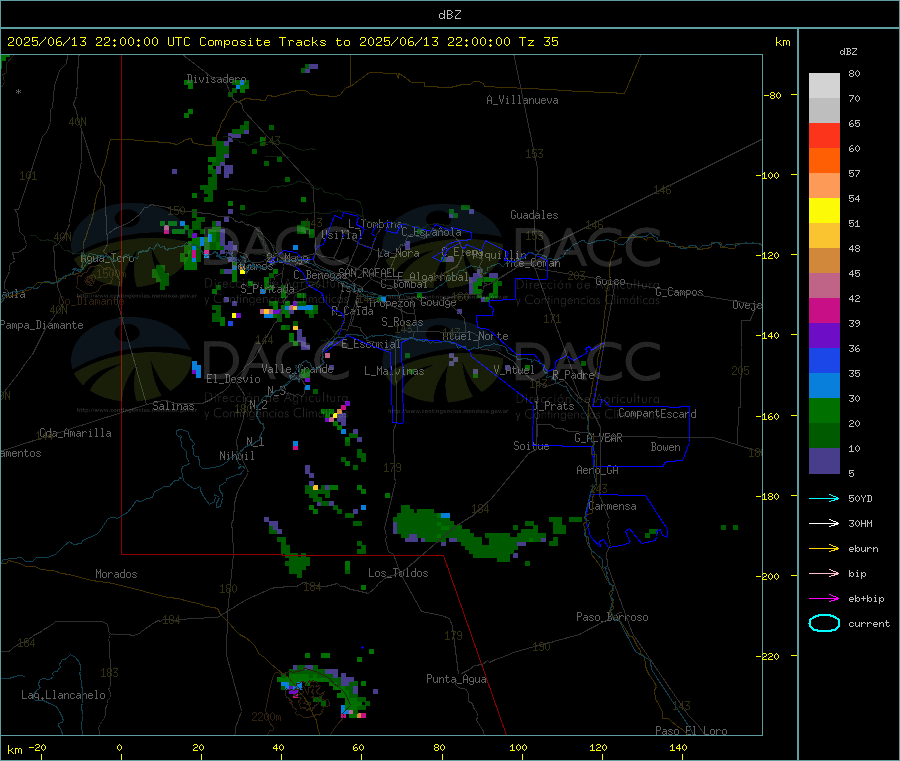Screen dimensions: 900x761
Task: Click the 'Salinas' map label
Action: [x=173, y=406]
